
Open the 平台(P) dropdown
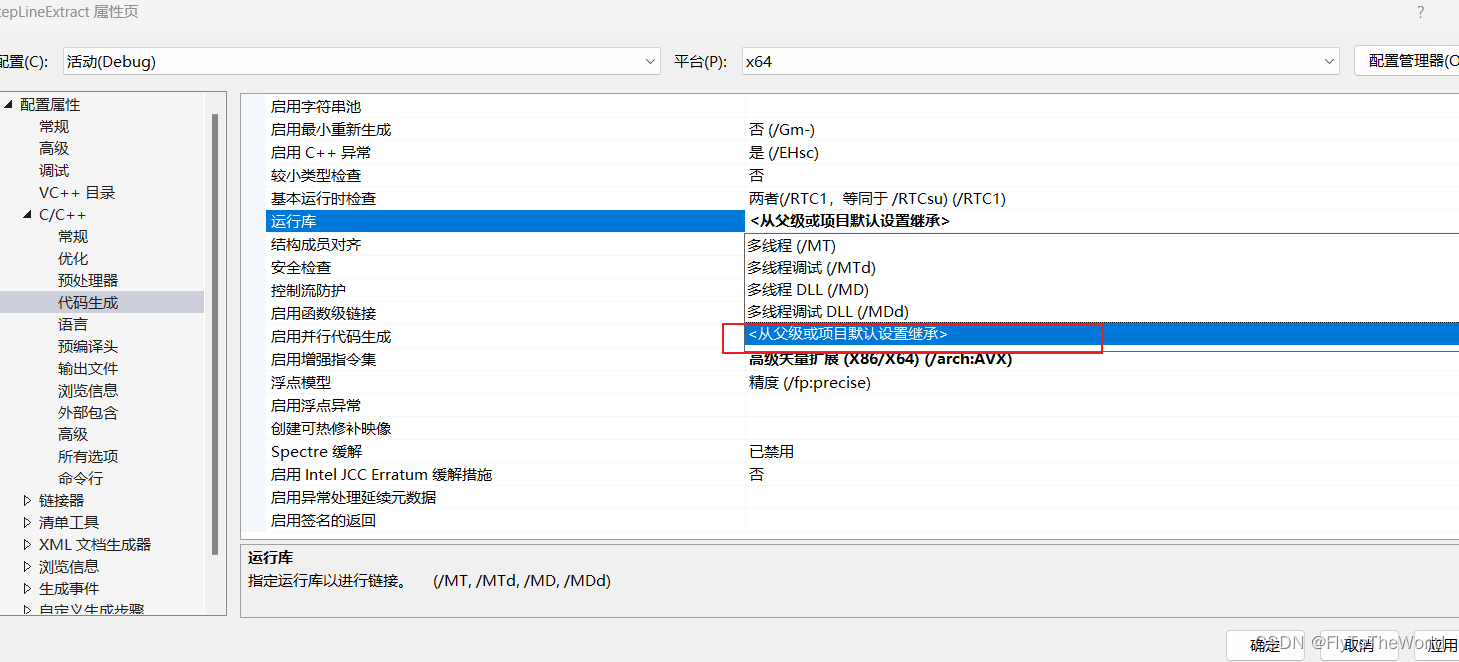[1331, 61]
